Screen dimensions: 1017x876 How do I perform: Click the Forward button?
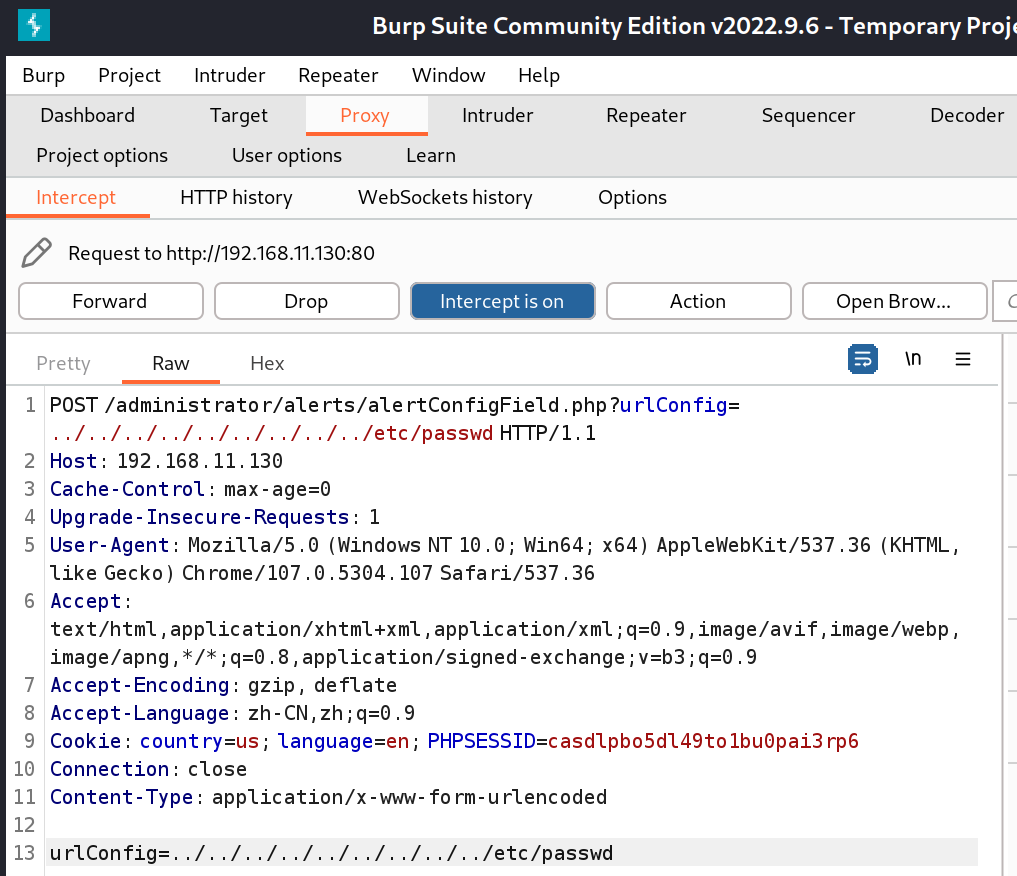tap(110, 301)
